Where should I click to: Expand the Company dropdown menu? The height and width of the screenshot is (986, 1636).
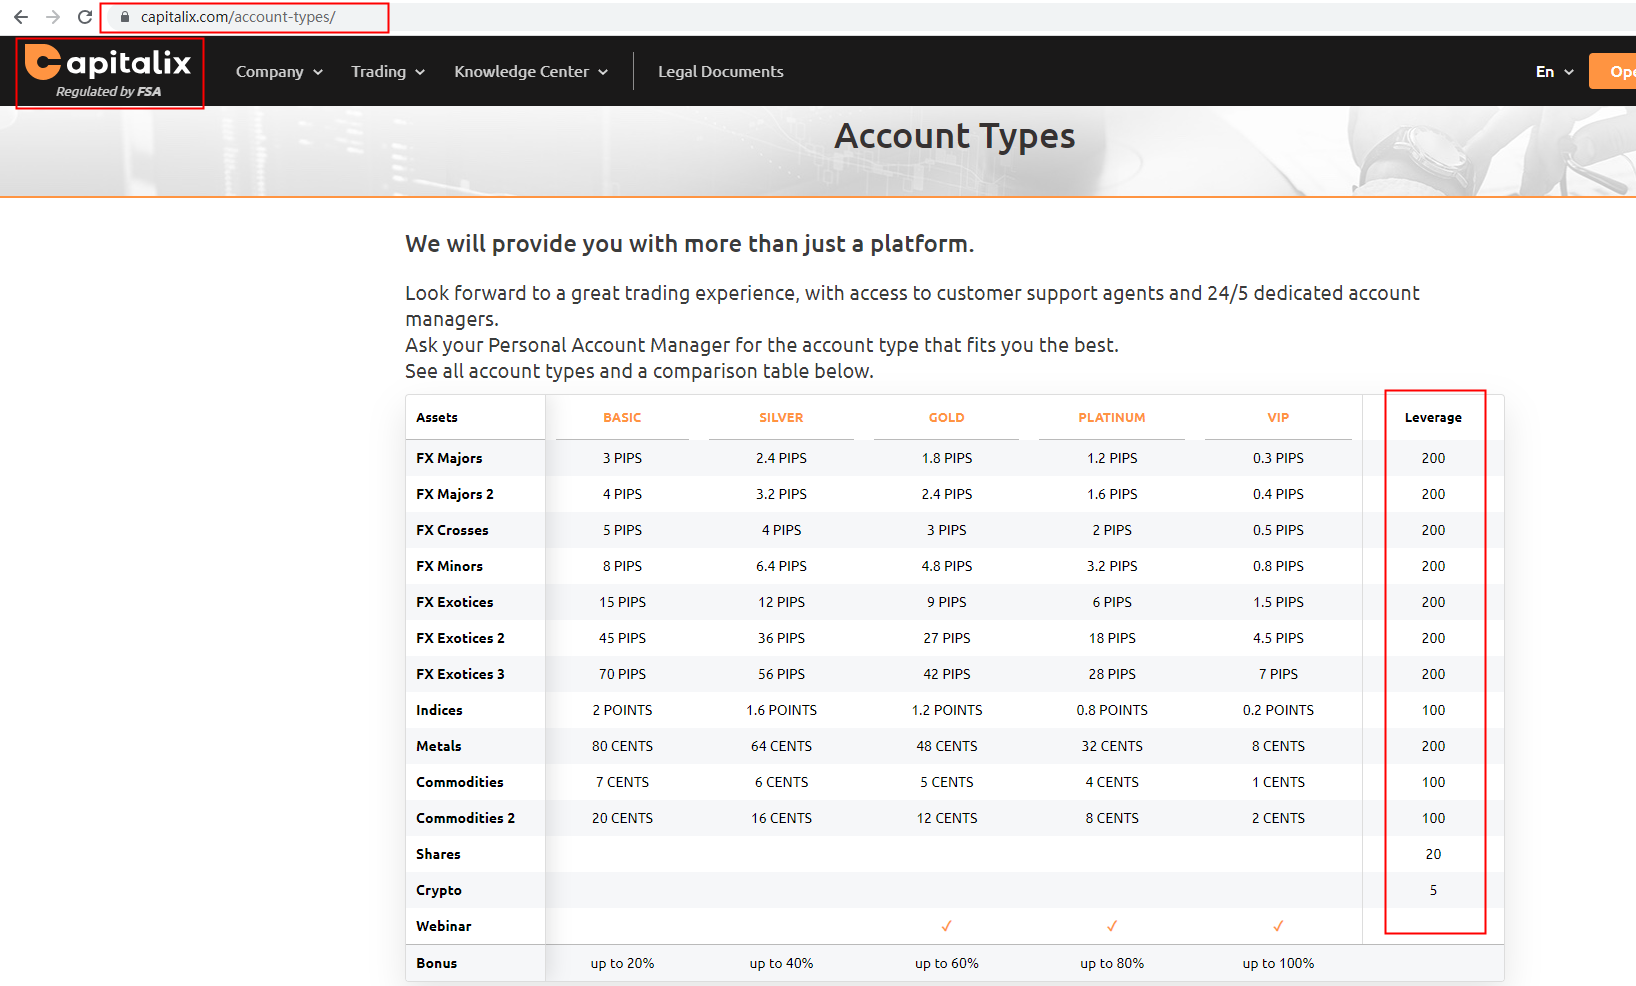click(x=279, y=72)
